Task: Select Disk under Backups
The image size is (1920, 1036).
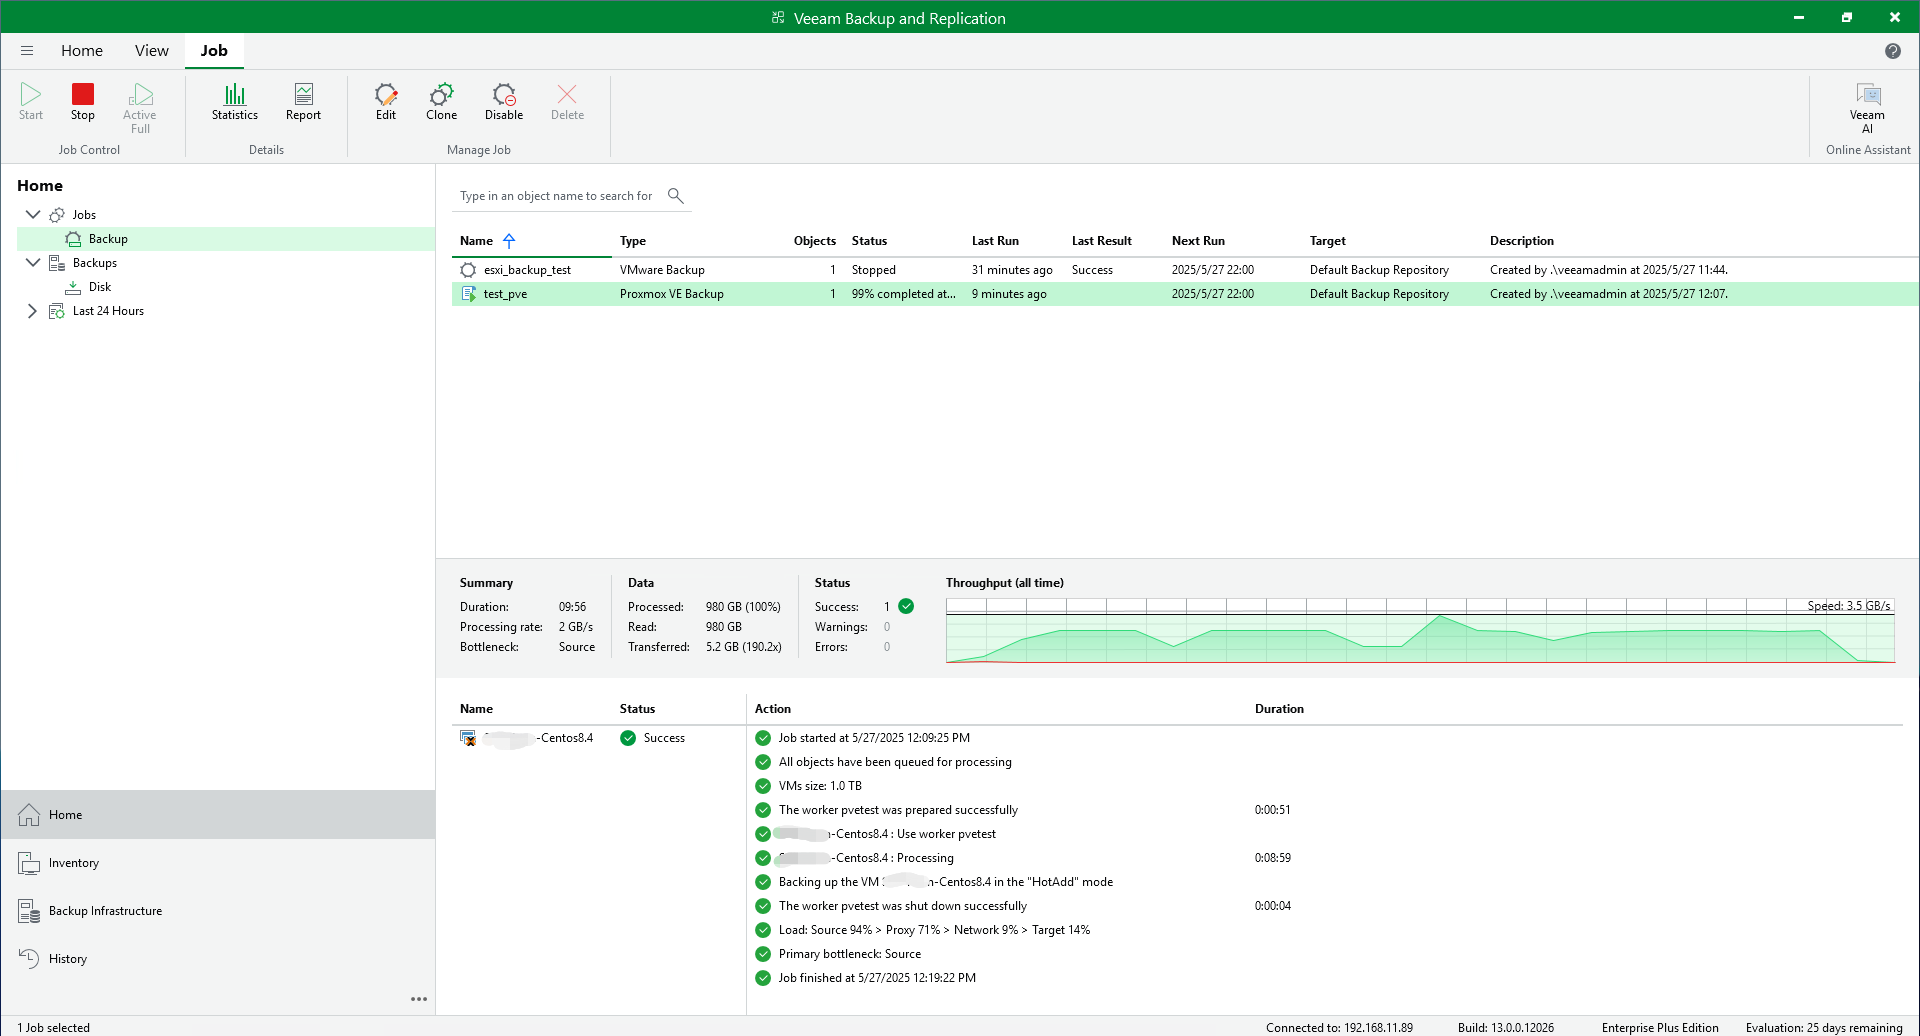Action: point(100,287)
